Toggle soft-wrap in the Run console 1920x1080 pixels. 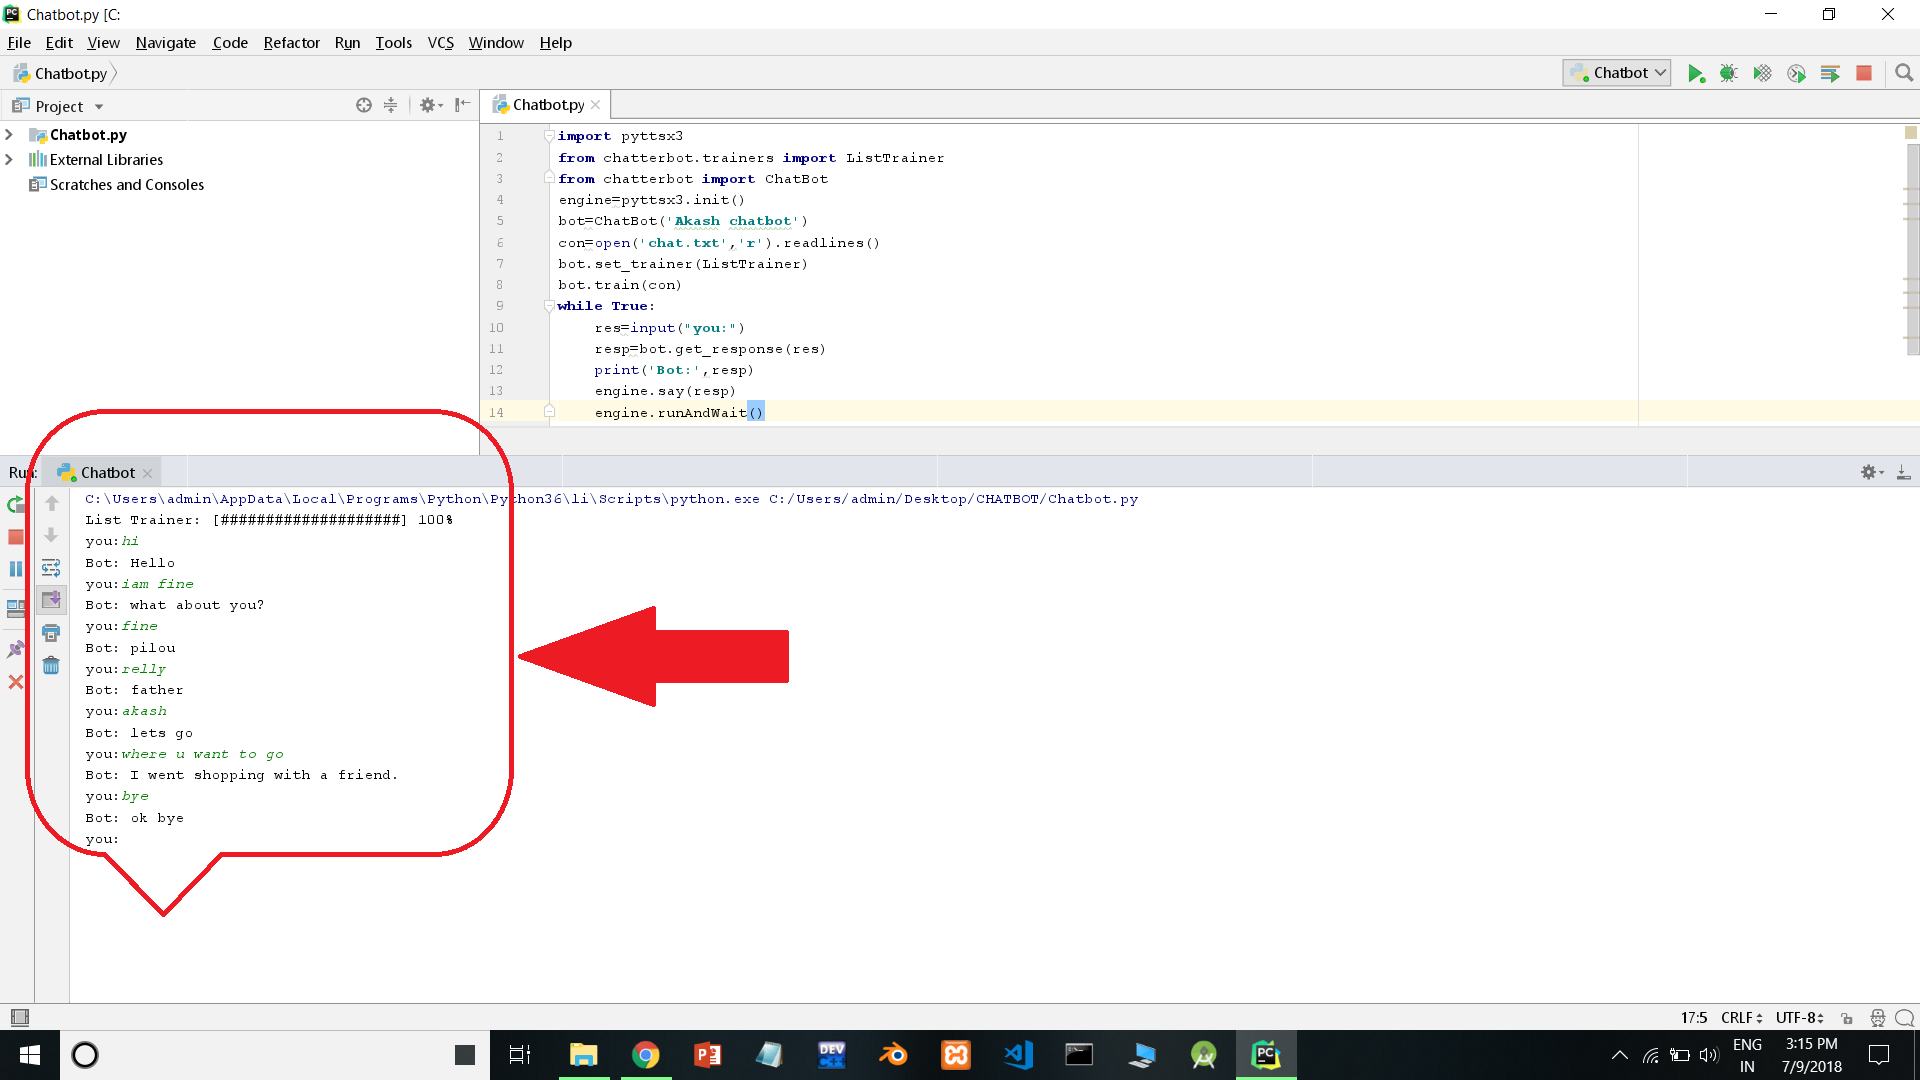[x=51, y=568]
